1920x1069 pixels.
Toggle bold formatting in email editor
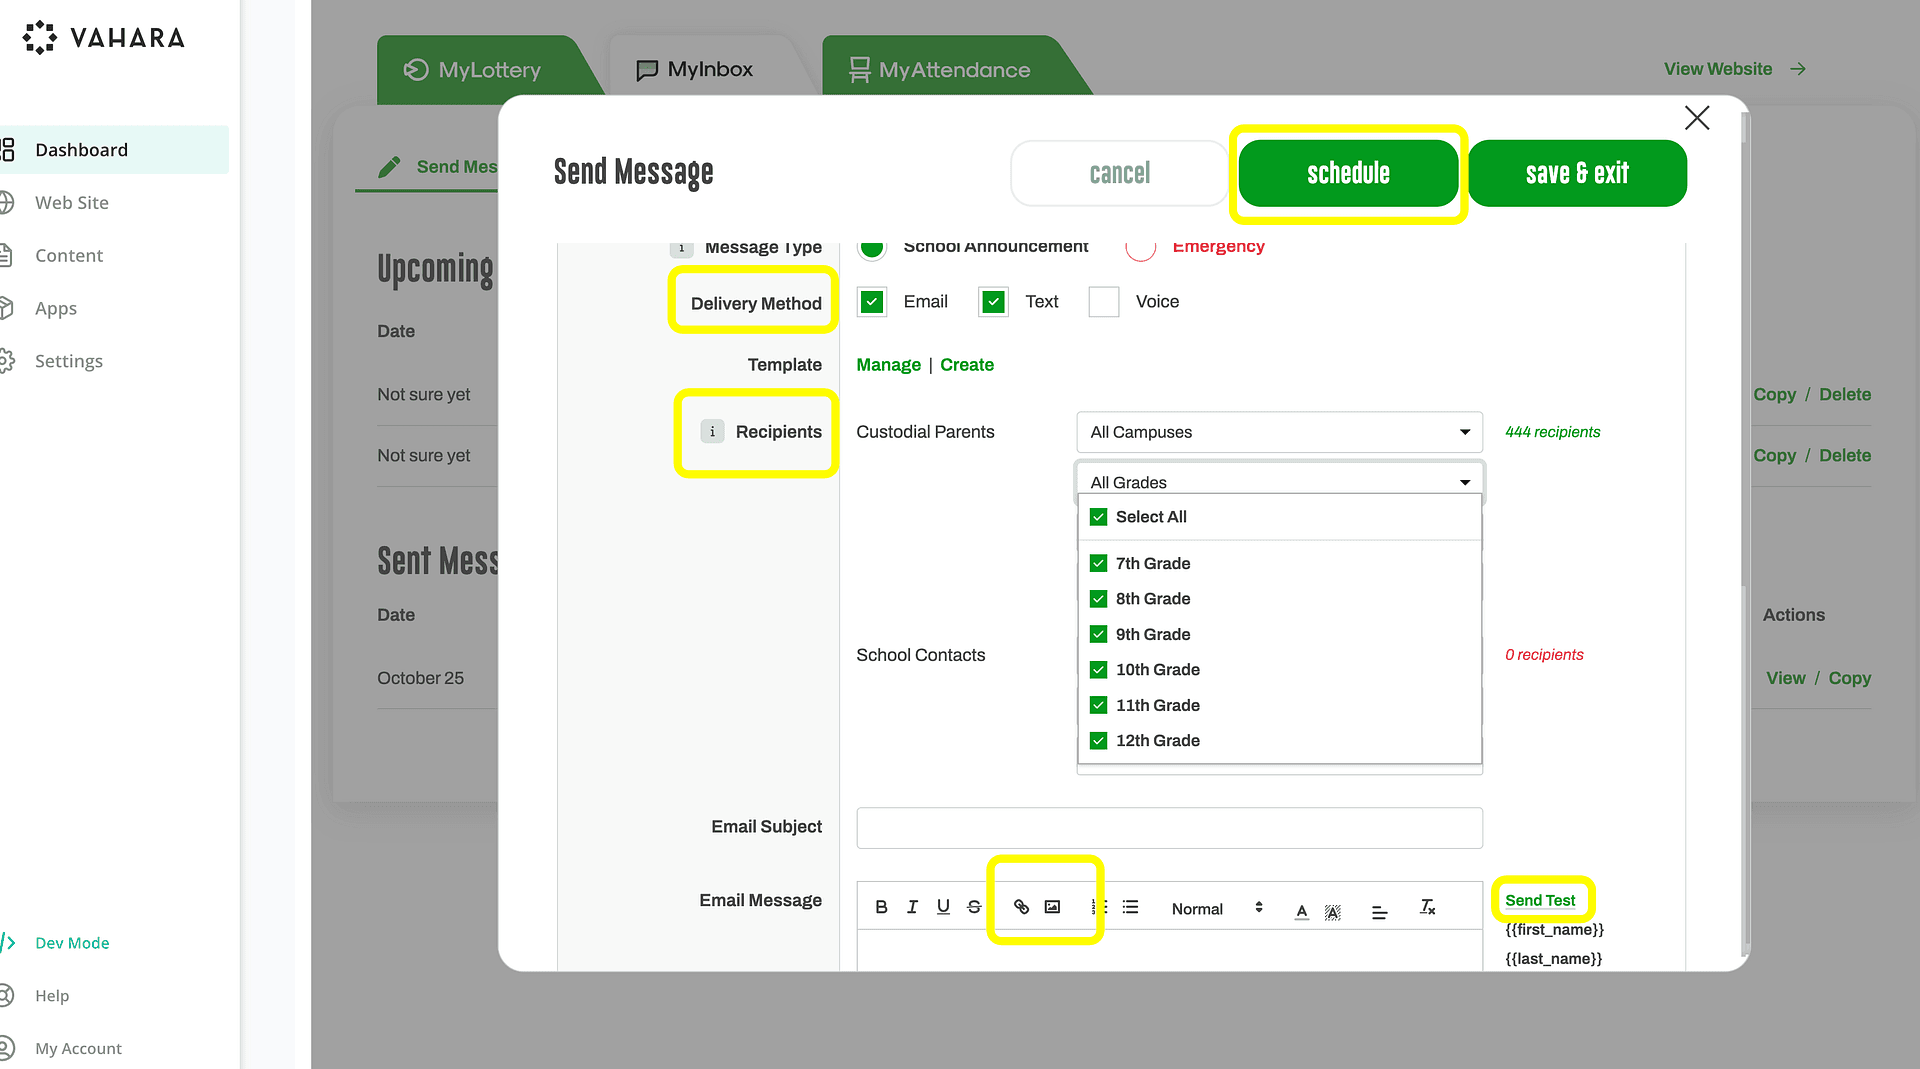881,907
